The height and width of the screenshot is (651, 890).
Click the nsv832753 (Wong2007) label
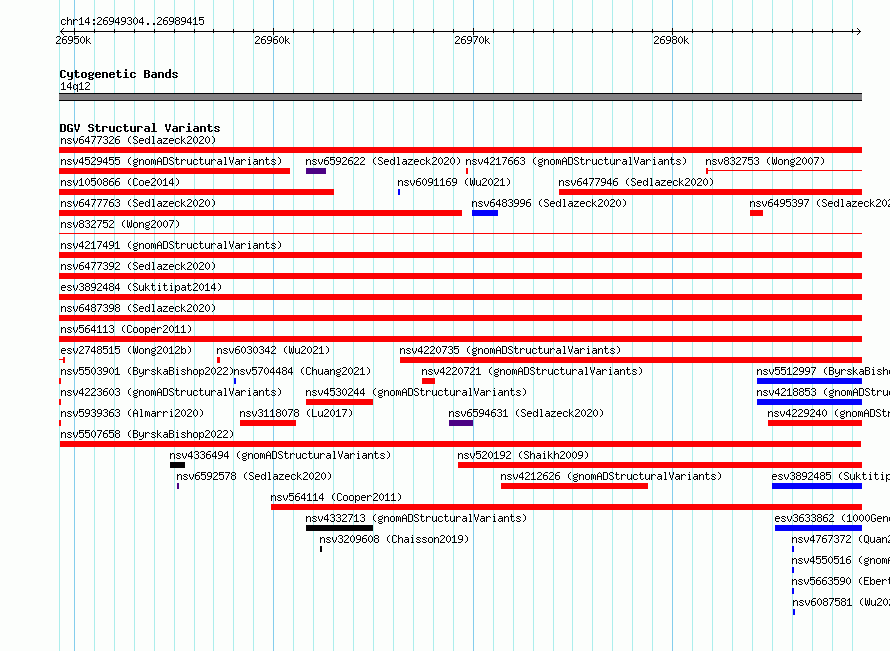(765, 161)
